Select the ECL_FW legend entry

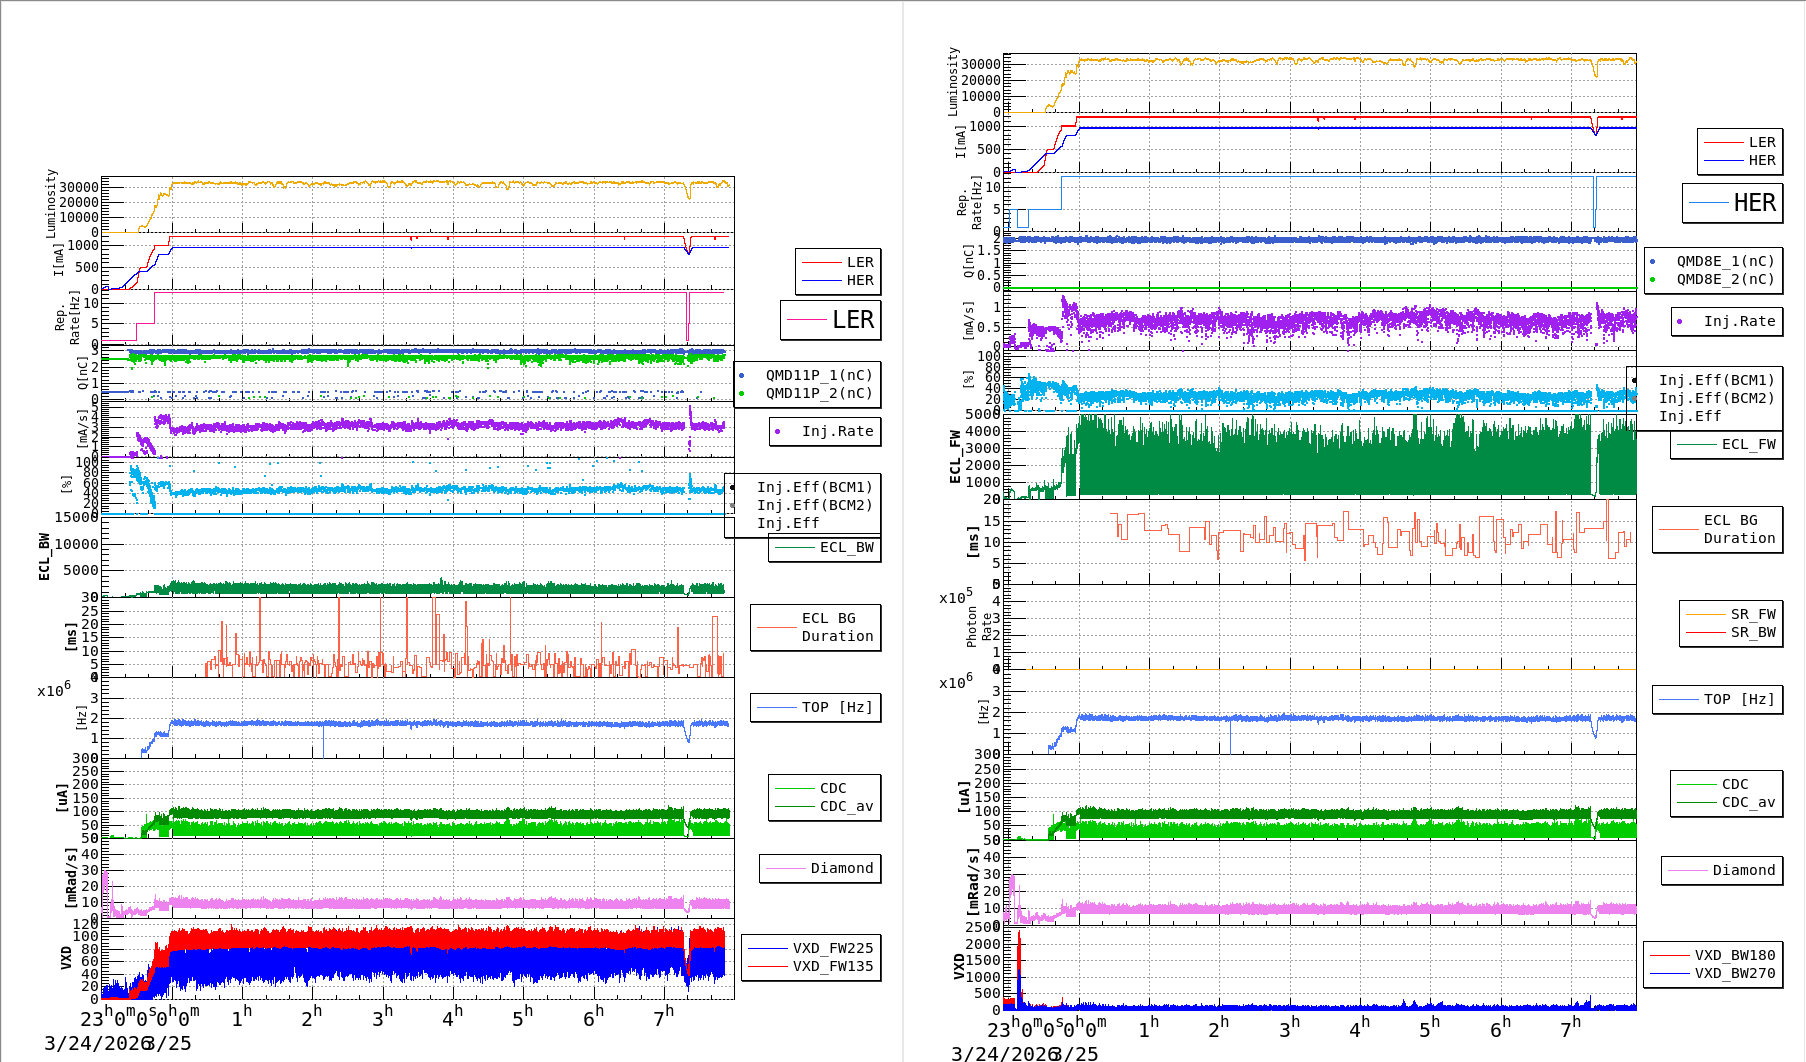(x=1747, y=444)
